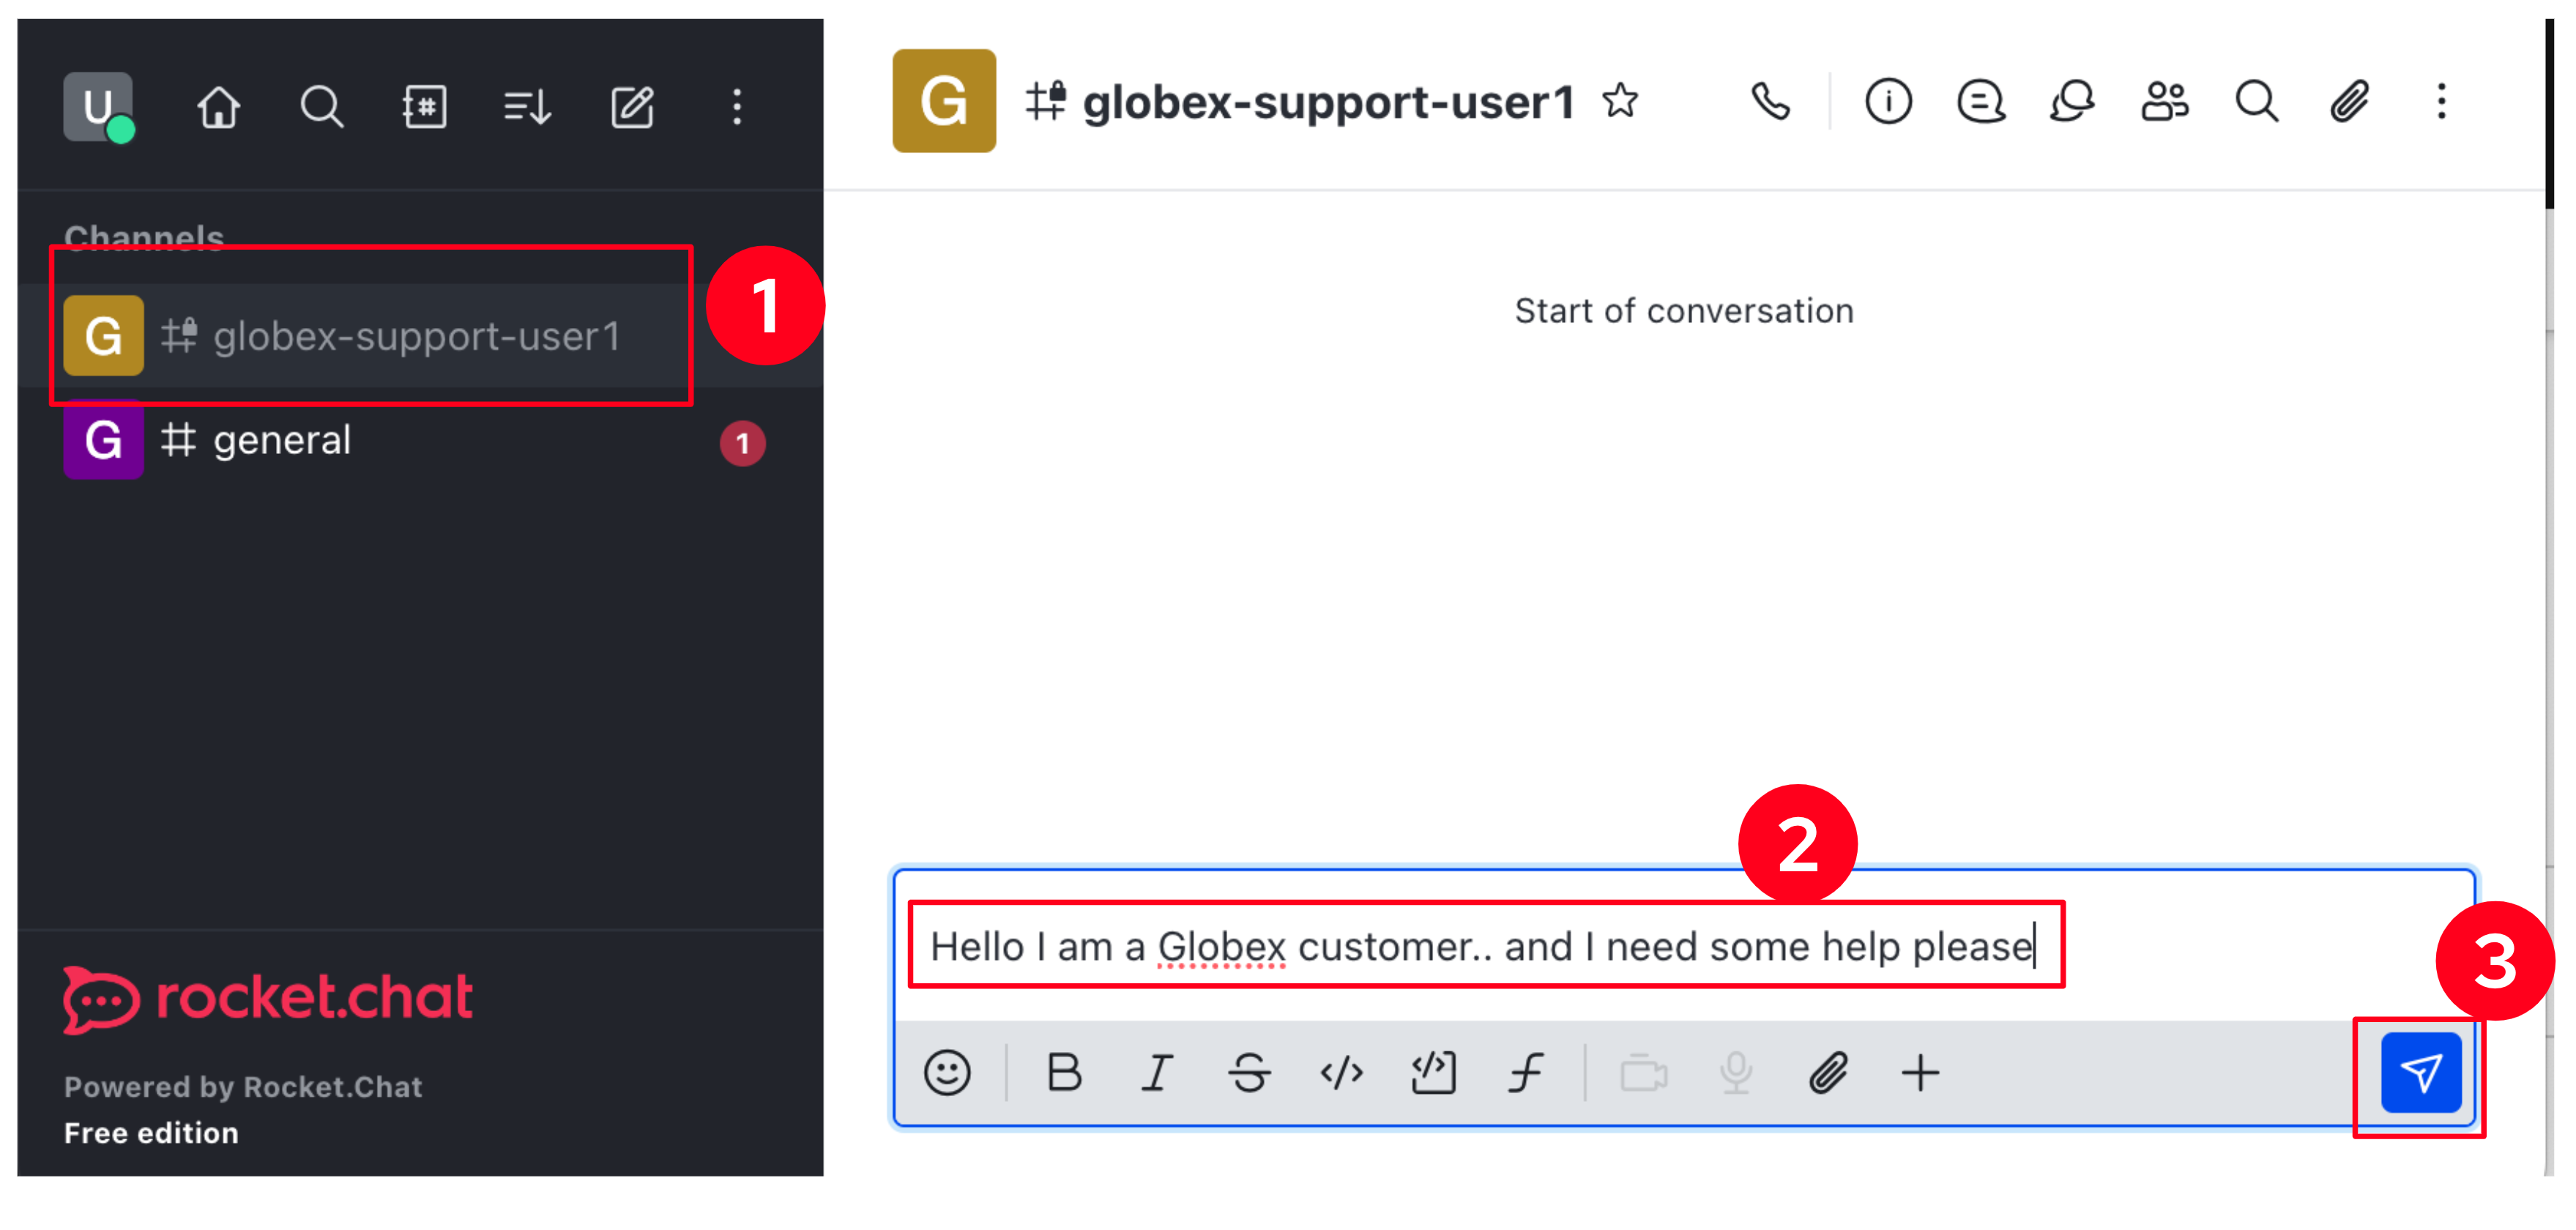2576x1230 pixels.
Task: Click the globex-support-user1 room title
Action: [1328, 101]
